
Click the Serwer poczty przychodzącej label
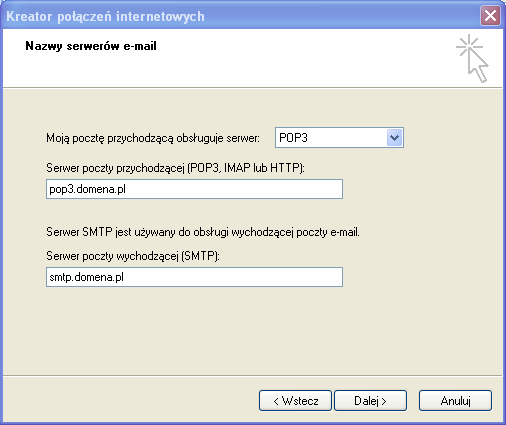coord(175,168)
